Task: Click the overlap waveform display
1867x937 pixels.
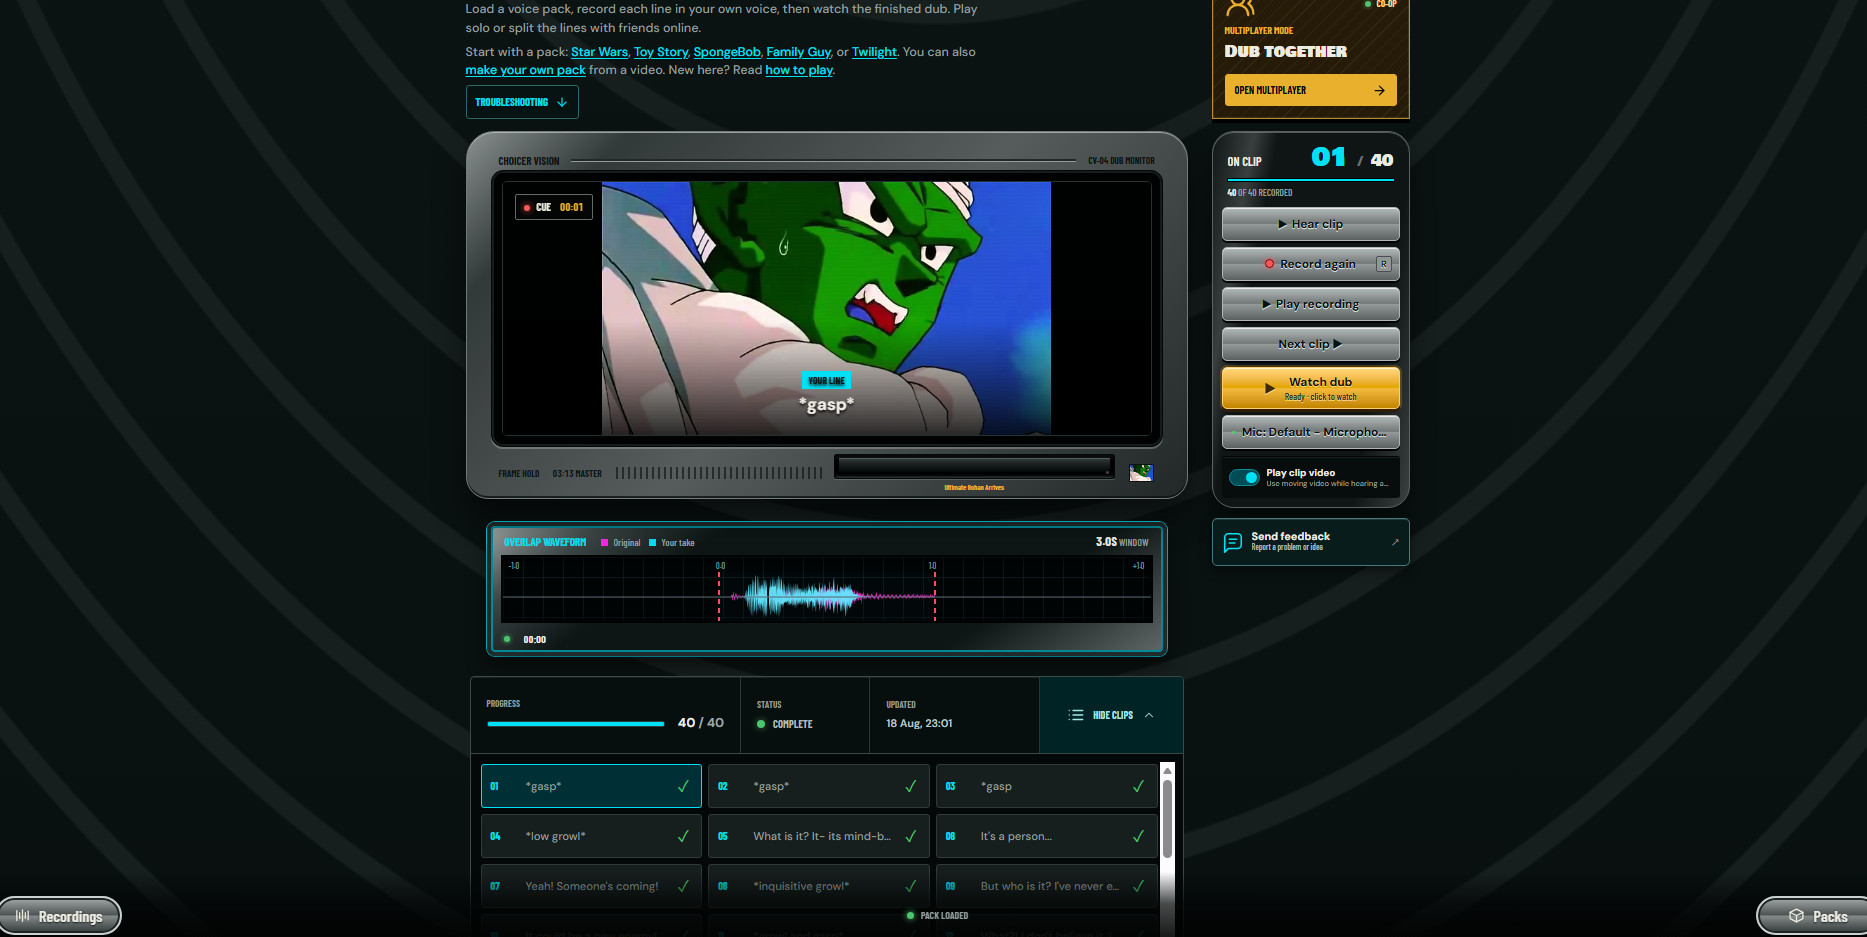Action: [x=827, y=590]
